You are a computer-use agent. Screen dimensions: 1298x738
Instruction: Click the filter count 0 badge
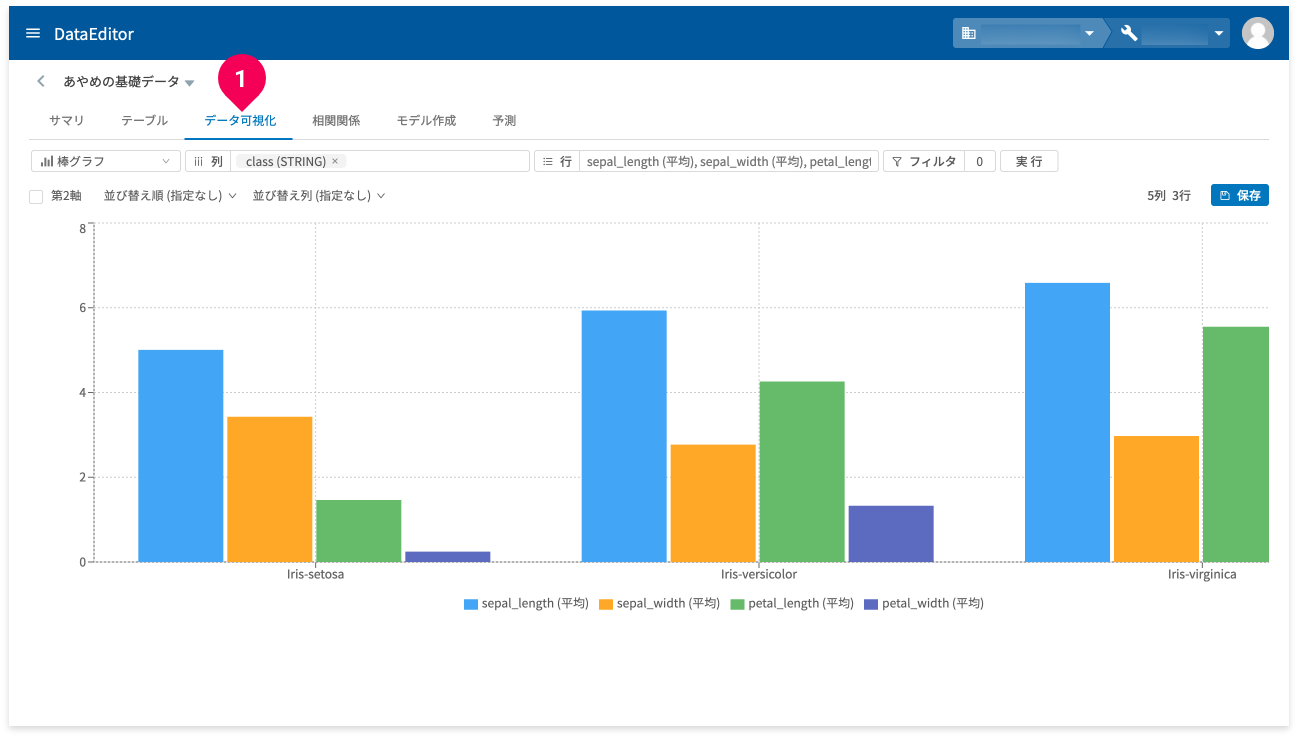pos(980,161)
